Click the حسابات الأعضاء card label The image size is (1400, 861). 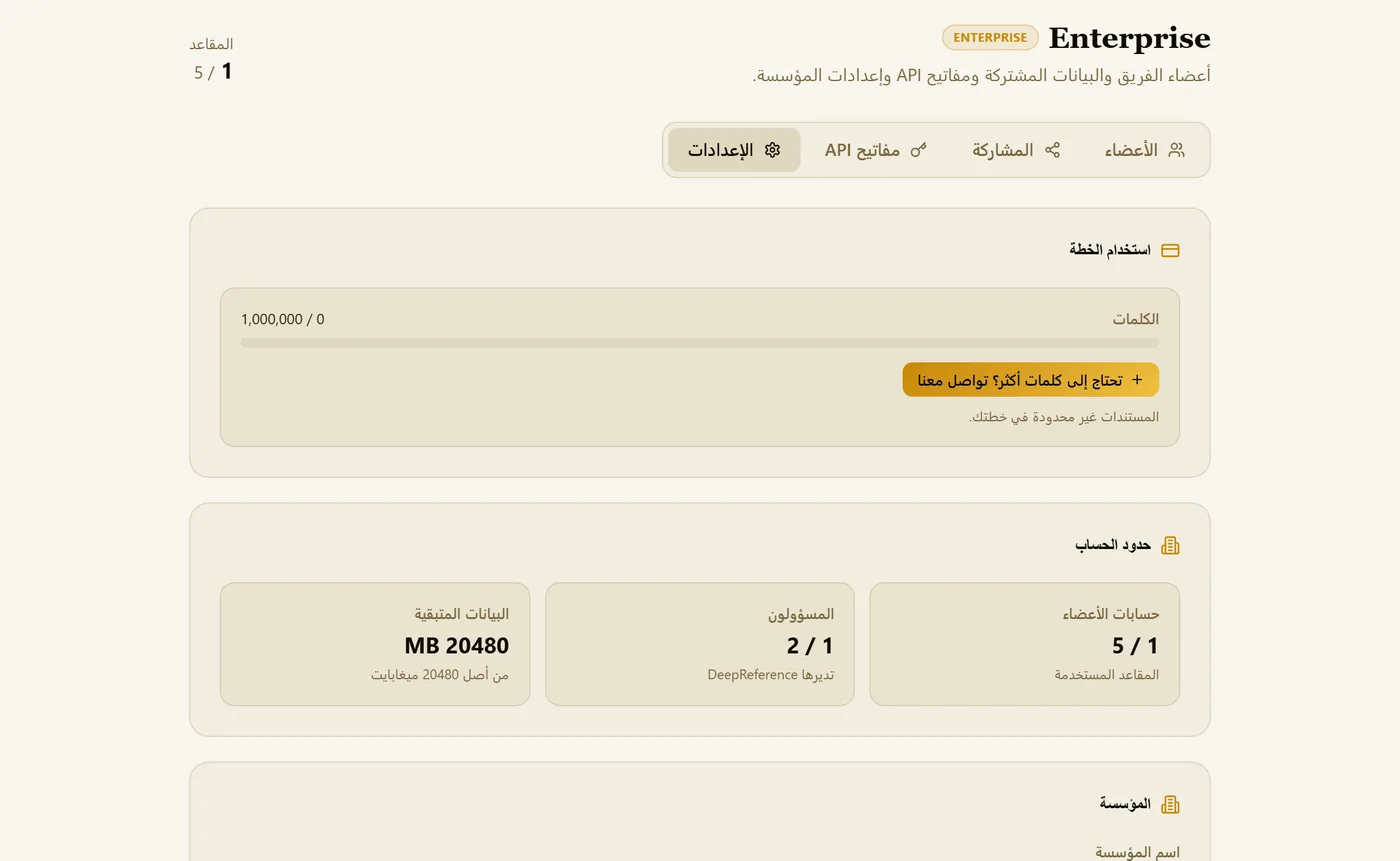point(1111,614)
